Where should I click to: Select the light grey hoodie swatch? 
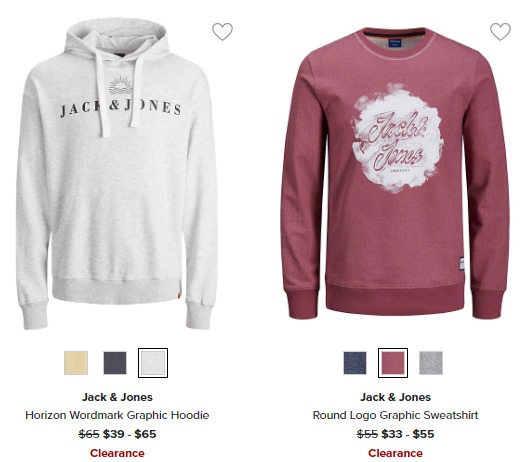153,363
